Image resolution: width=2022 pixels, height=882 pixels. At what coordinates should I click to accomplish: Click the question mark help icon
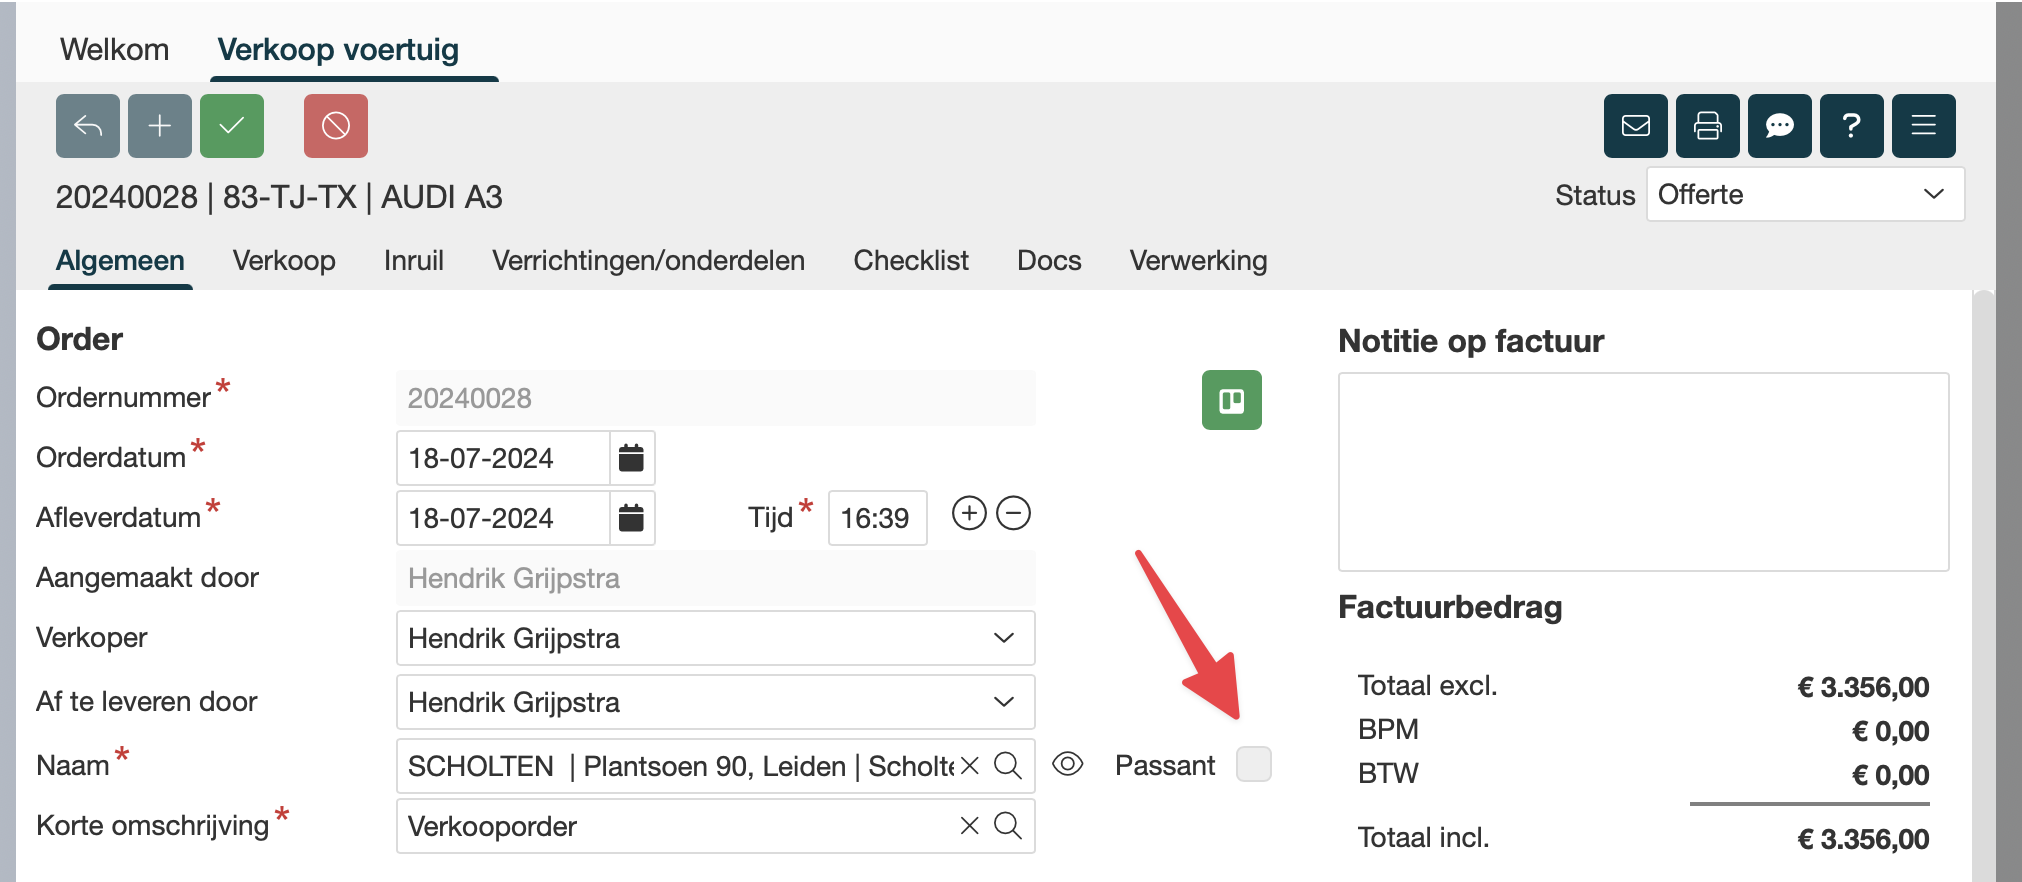[1851, 126]
